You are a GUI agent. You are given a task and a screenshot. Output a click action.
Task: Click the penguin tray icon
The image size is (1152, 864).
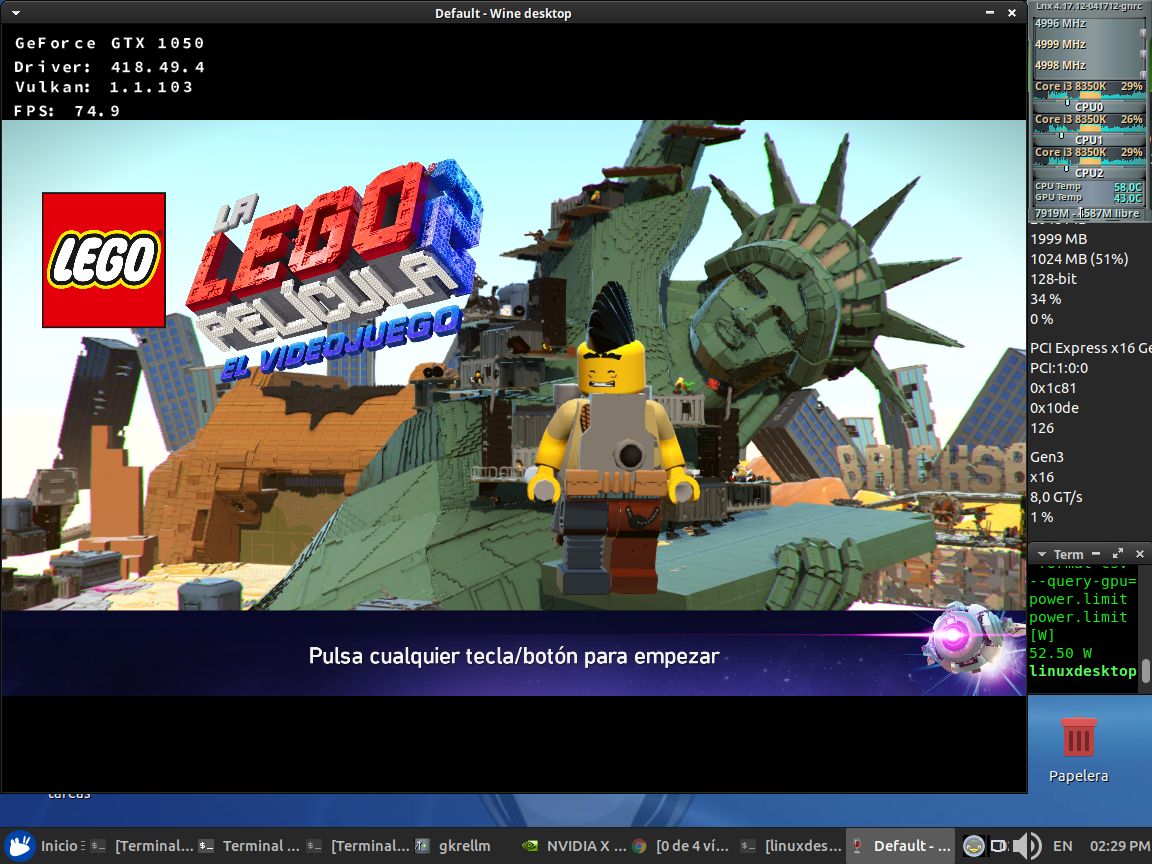click(x=973, y=846)
